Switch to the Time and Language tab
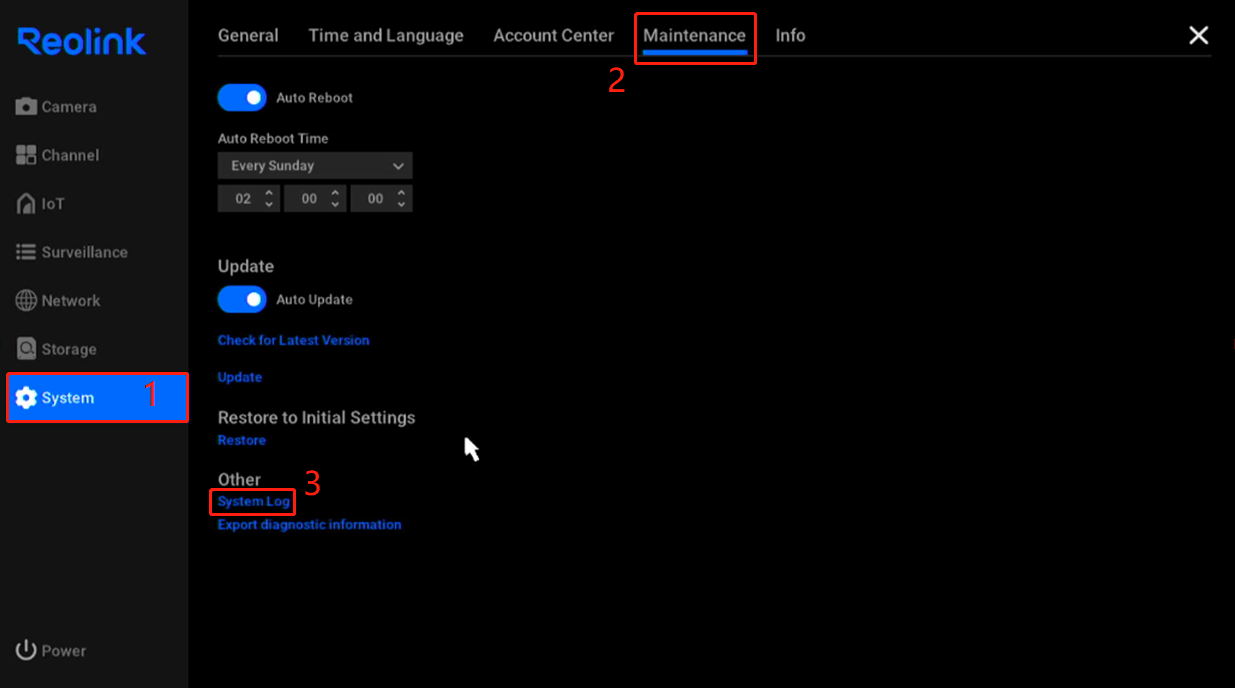Viewport: 1235px width, 688px height. click(x=386, y=35)
